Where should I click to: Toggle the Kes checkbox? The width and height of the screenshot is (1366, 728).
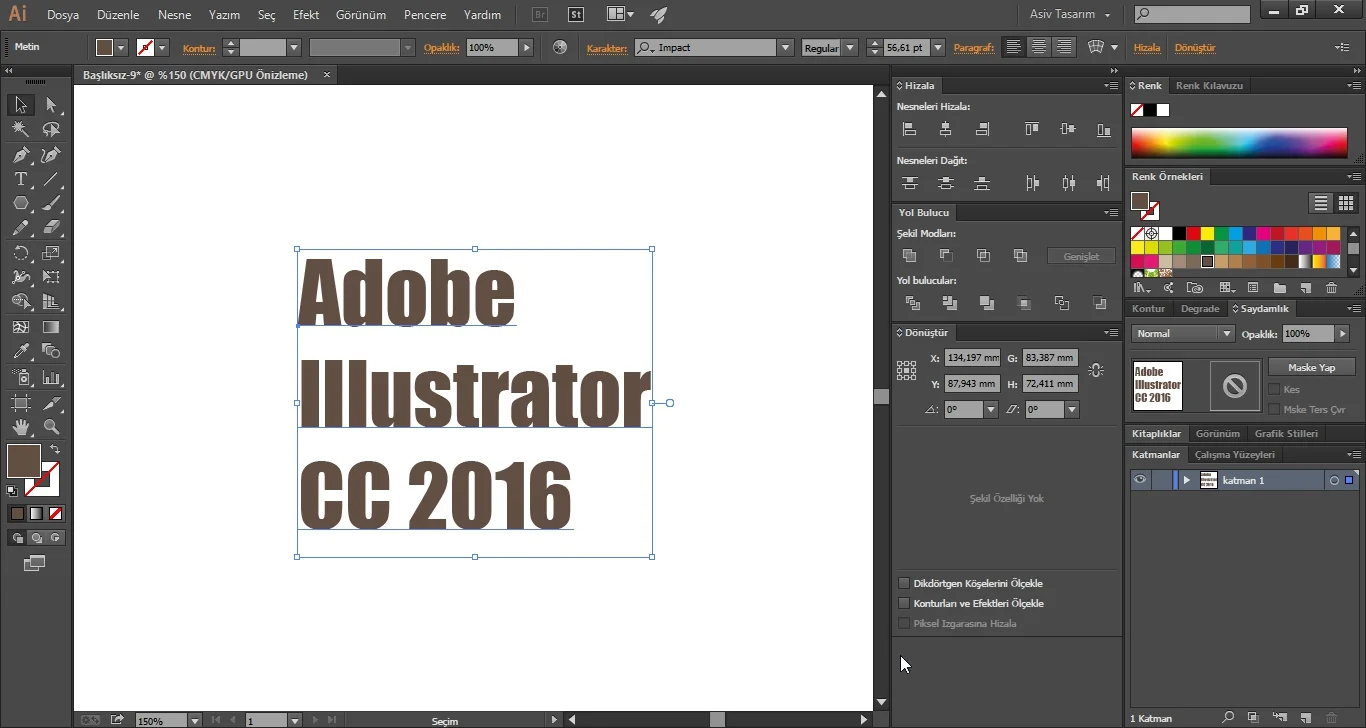pyautogui.click(x=1274, y=389)
